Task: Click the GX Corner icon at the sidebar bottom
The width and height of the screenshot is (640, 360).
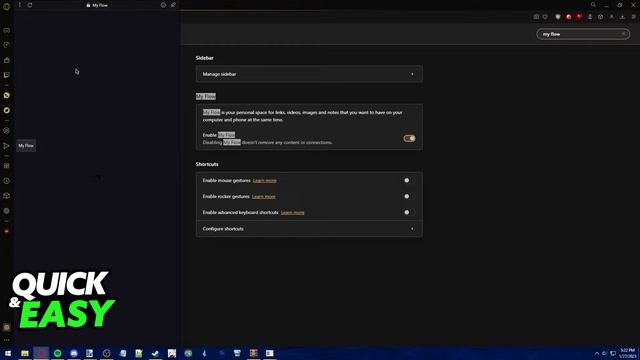Action: (x=7, y=327)
